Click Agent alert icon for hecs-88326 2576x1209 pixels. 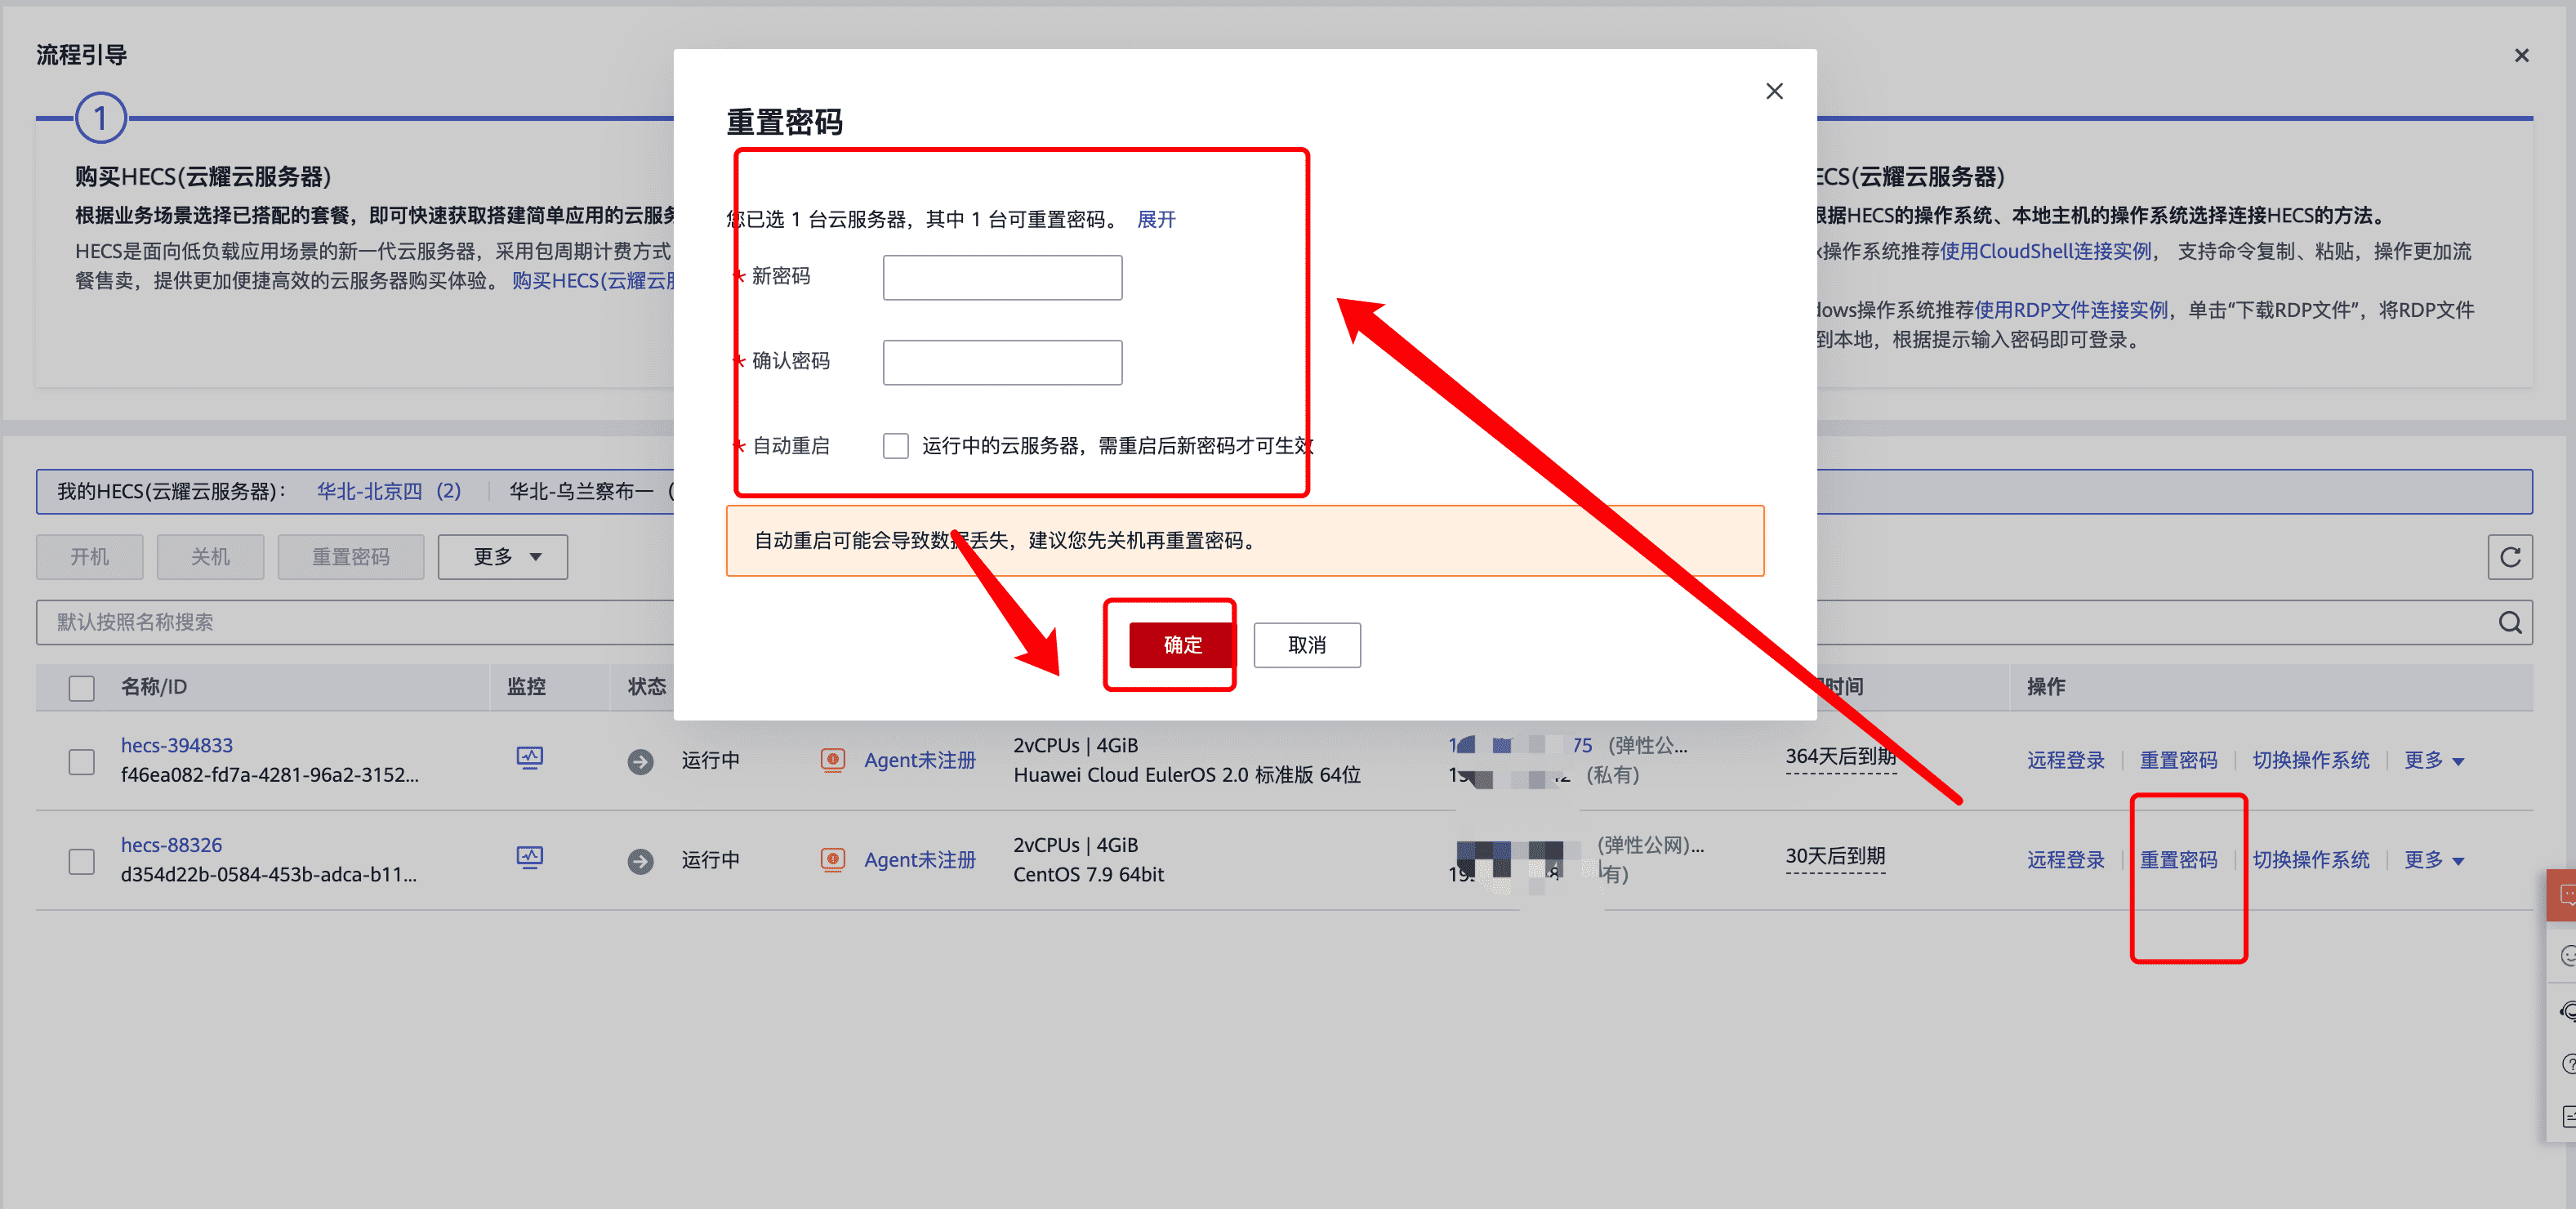(832, 860)
